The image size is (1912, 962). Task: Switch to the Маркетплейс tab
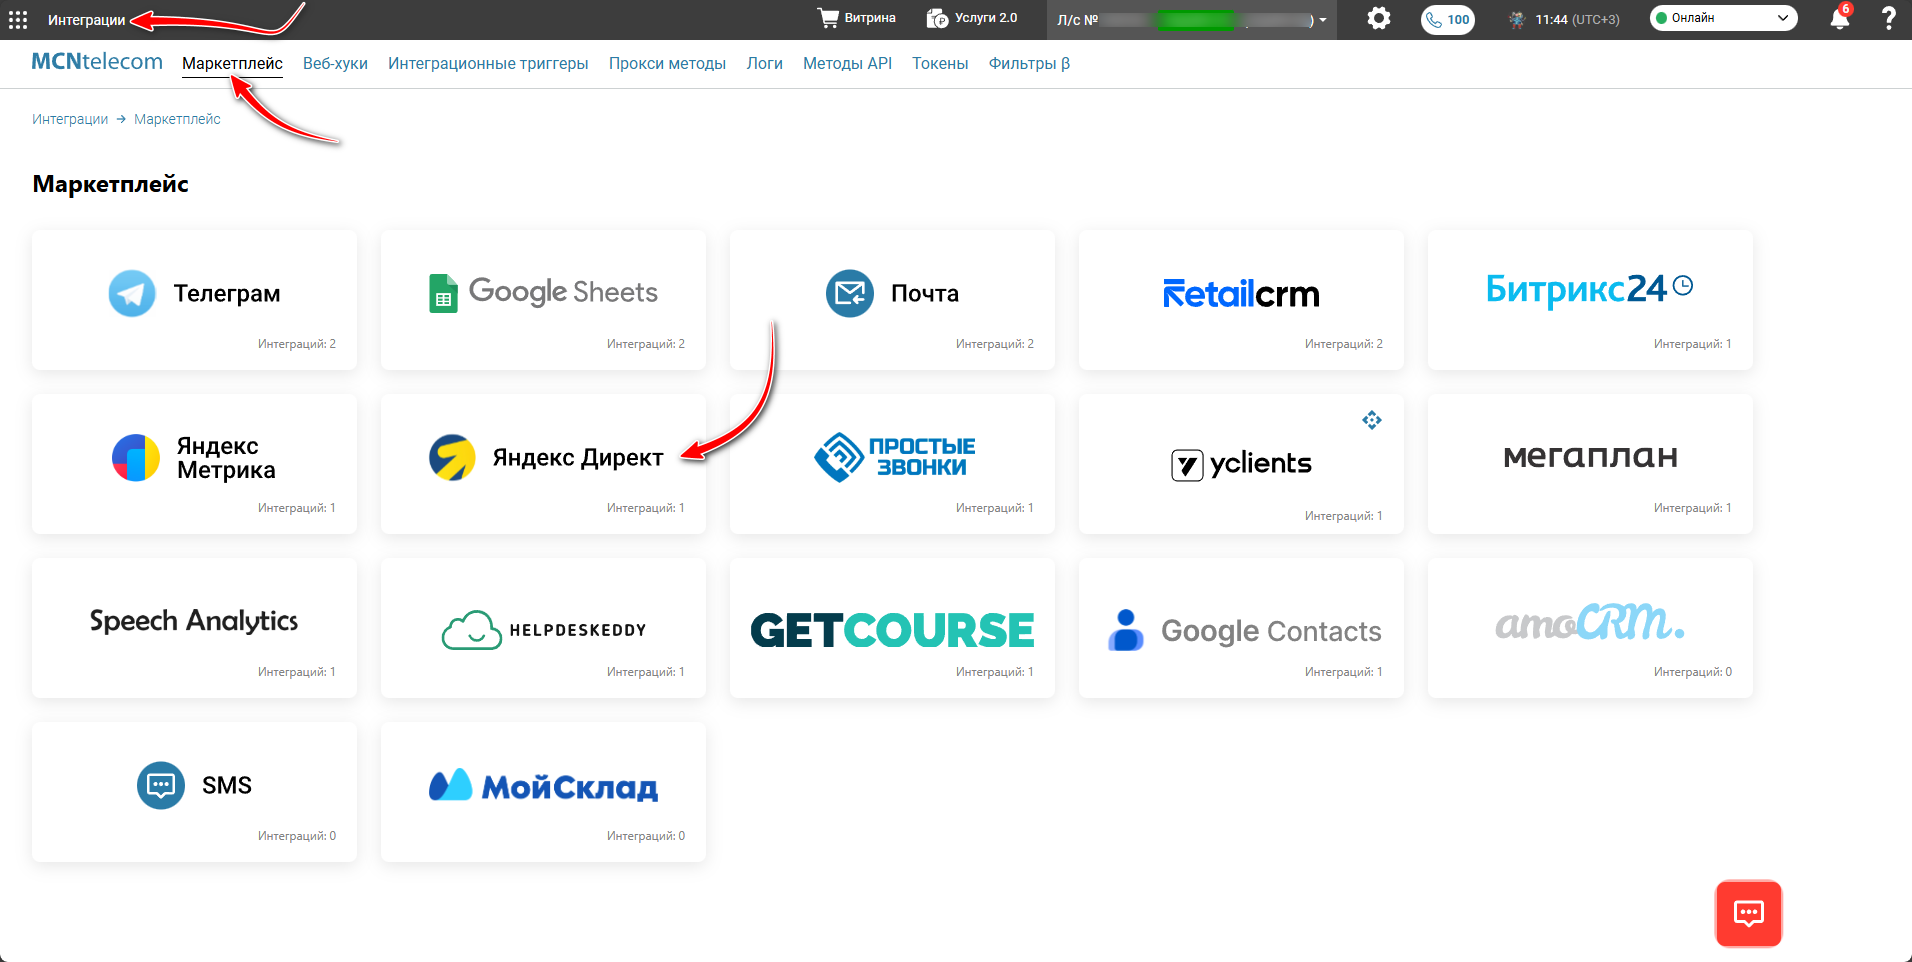click(232, 64)
